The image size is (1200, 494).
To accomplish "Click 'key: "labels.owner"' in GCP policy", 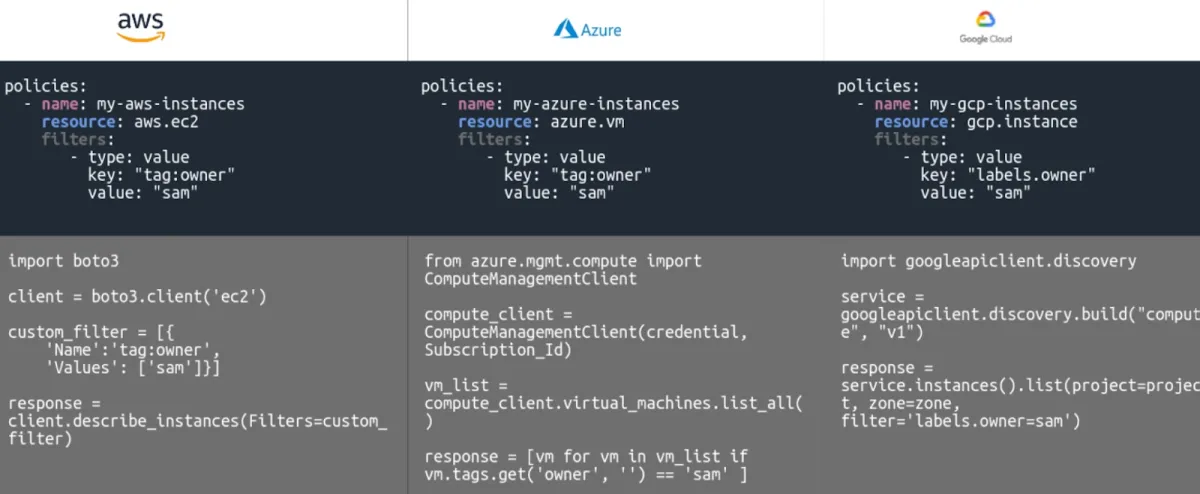I will tap(1008, 175).
